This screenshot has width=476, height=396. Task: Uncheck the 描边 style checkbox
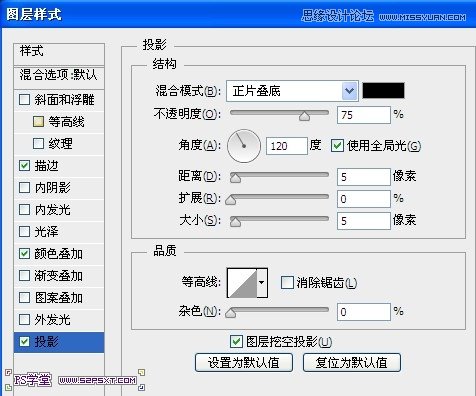tap(24, 166)
